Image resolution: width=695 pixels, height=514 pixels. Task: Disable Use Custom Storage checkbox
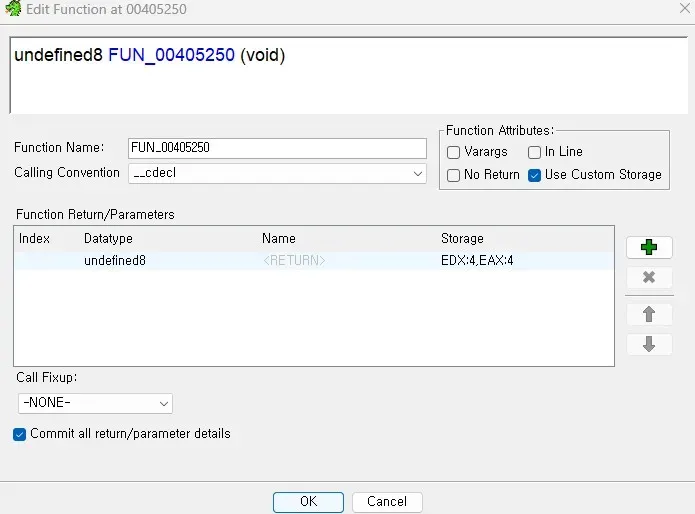(x=535, y=175)
